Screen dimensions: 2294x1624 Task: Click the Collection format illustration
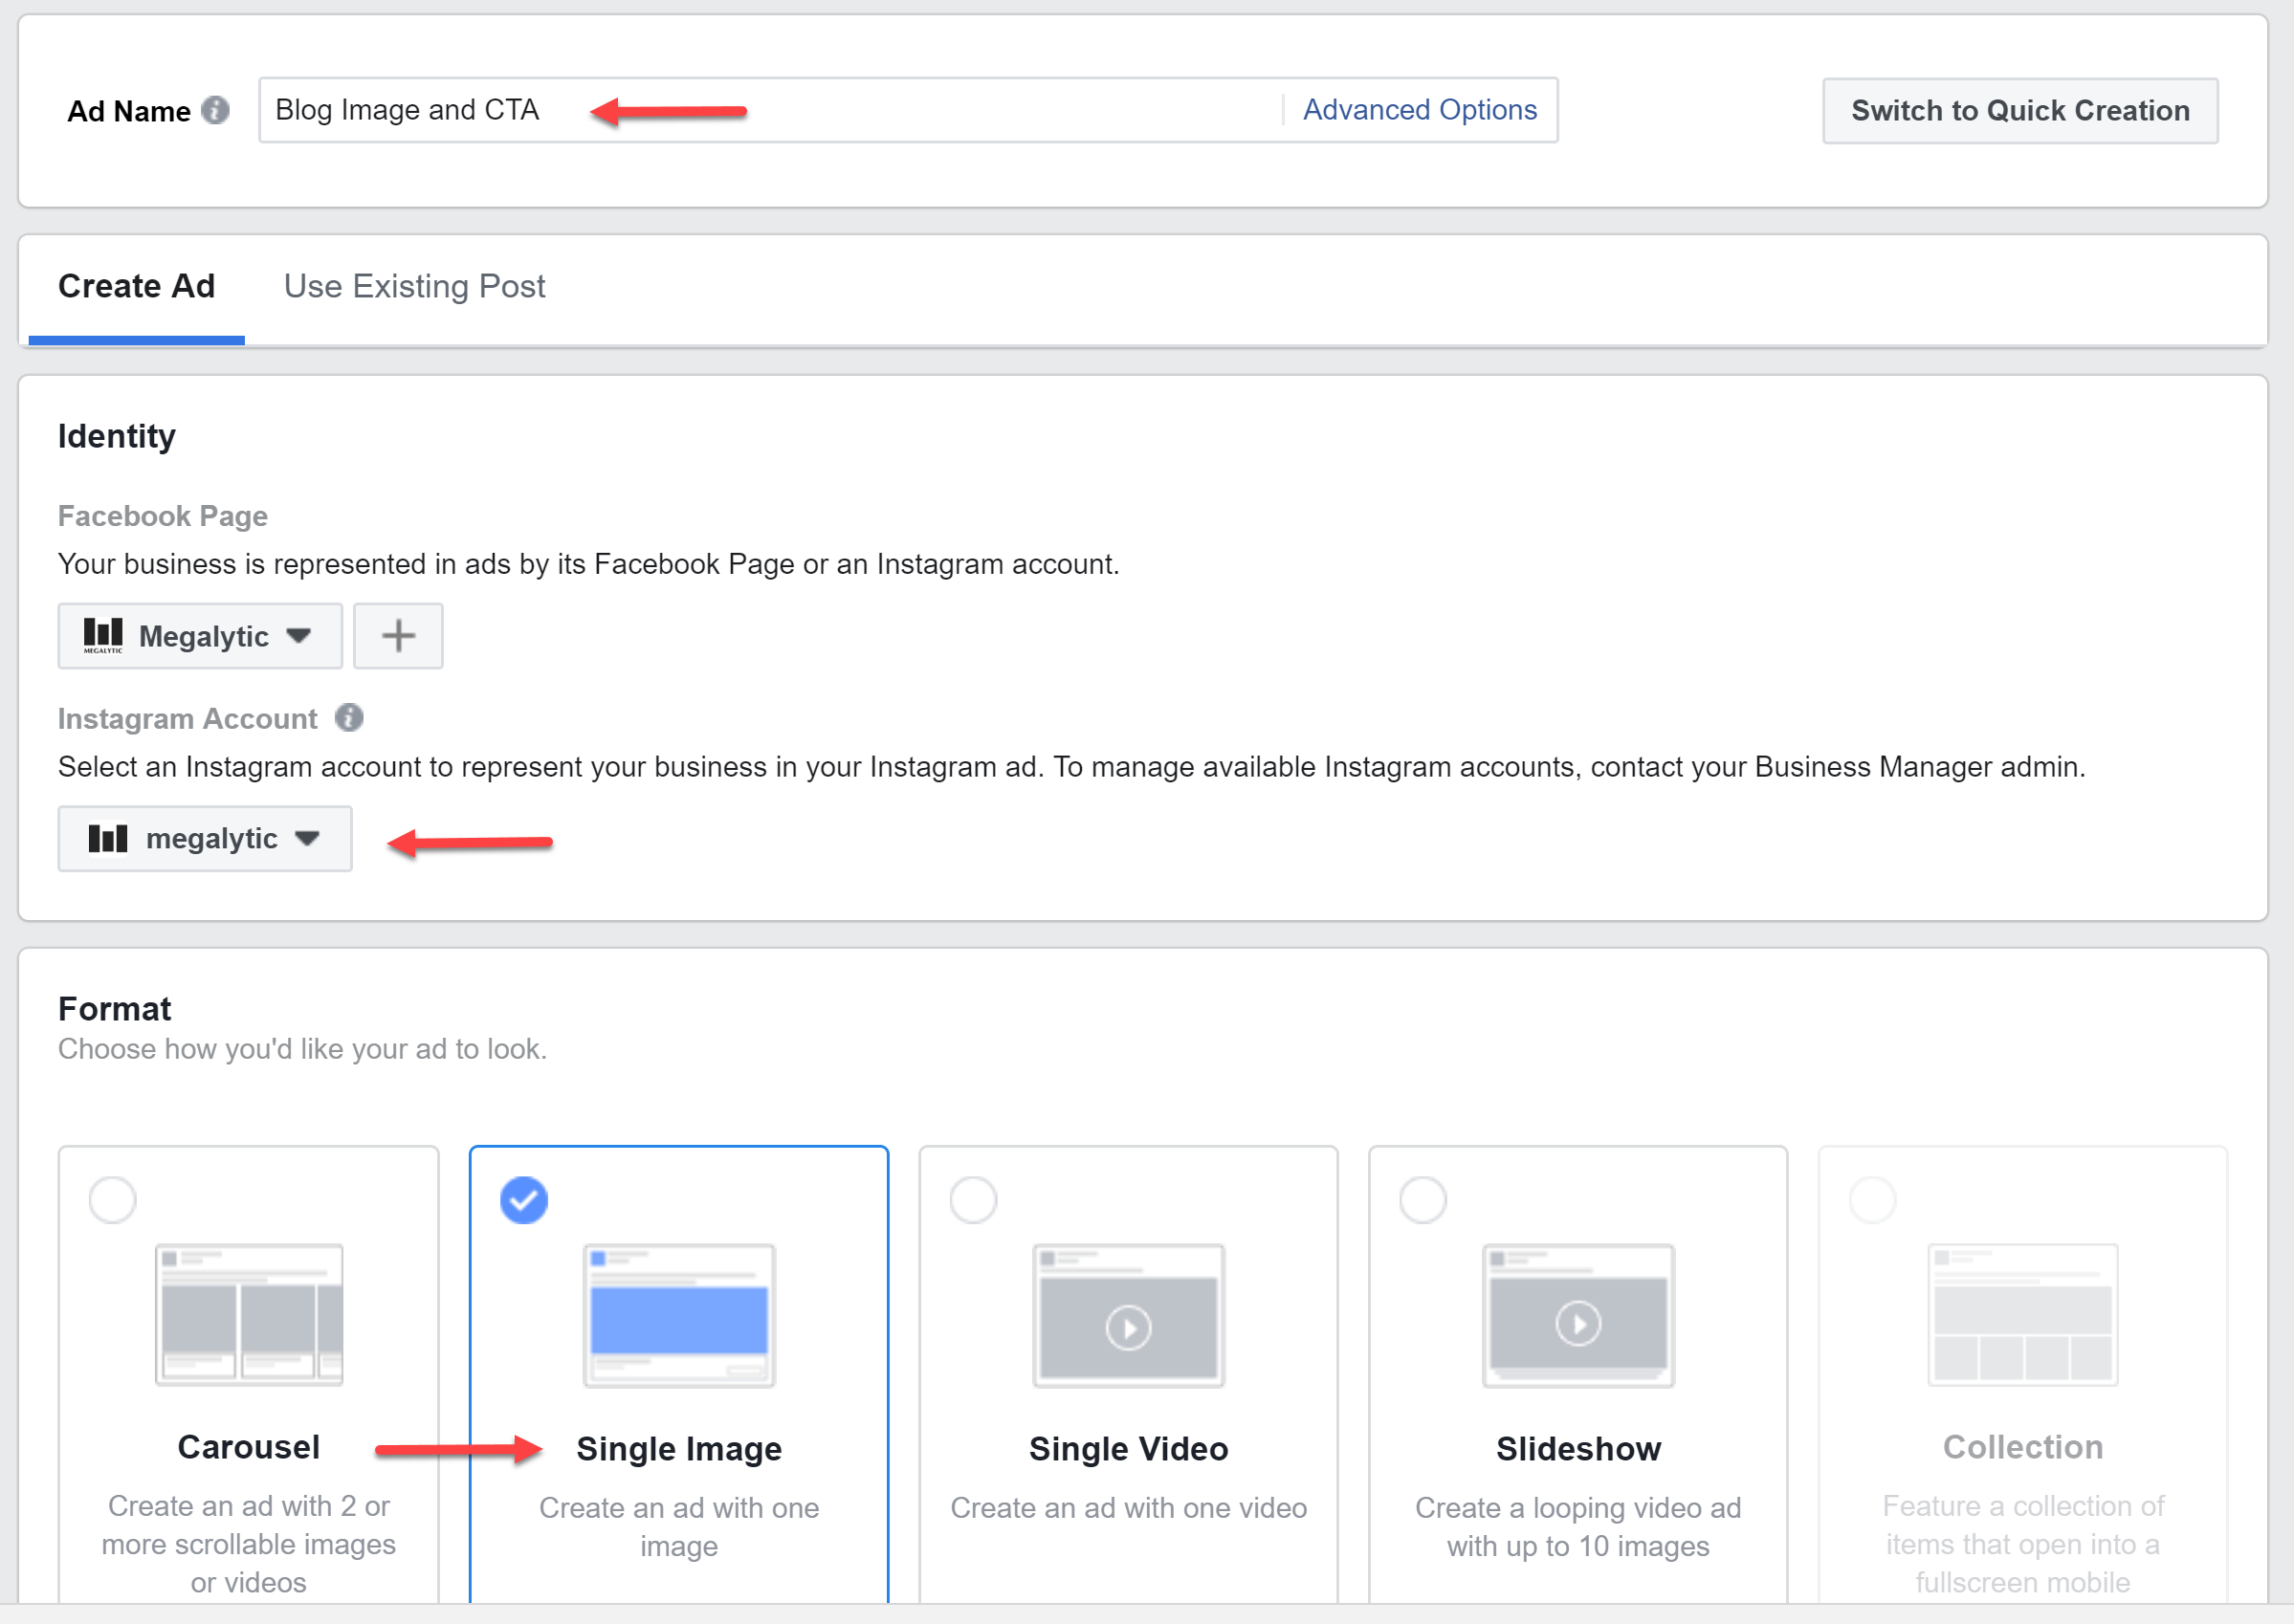[2022, 1314]
